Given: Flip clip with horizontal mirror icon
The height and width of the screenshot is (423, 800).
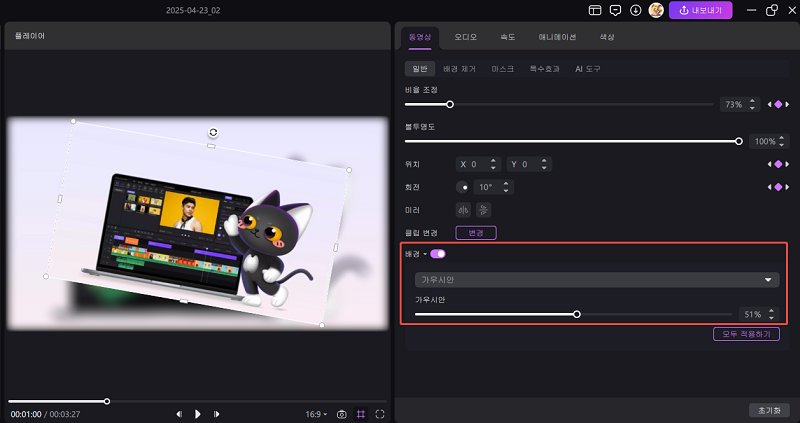Looking at the screenshot, I should pyautogui.click(x=463, y=210).
